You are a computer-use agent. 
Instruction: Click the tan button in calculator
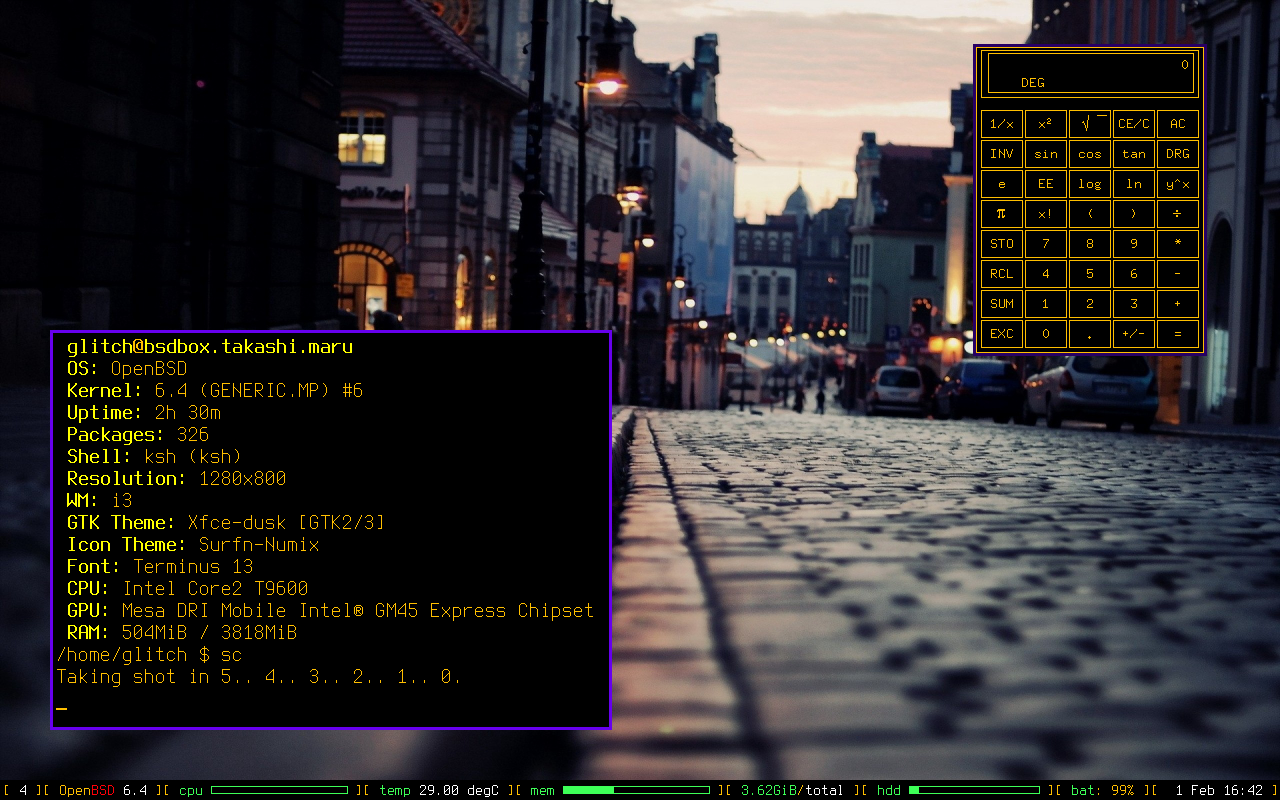pos(1134,154)
